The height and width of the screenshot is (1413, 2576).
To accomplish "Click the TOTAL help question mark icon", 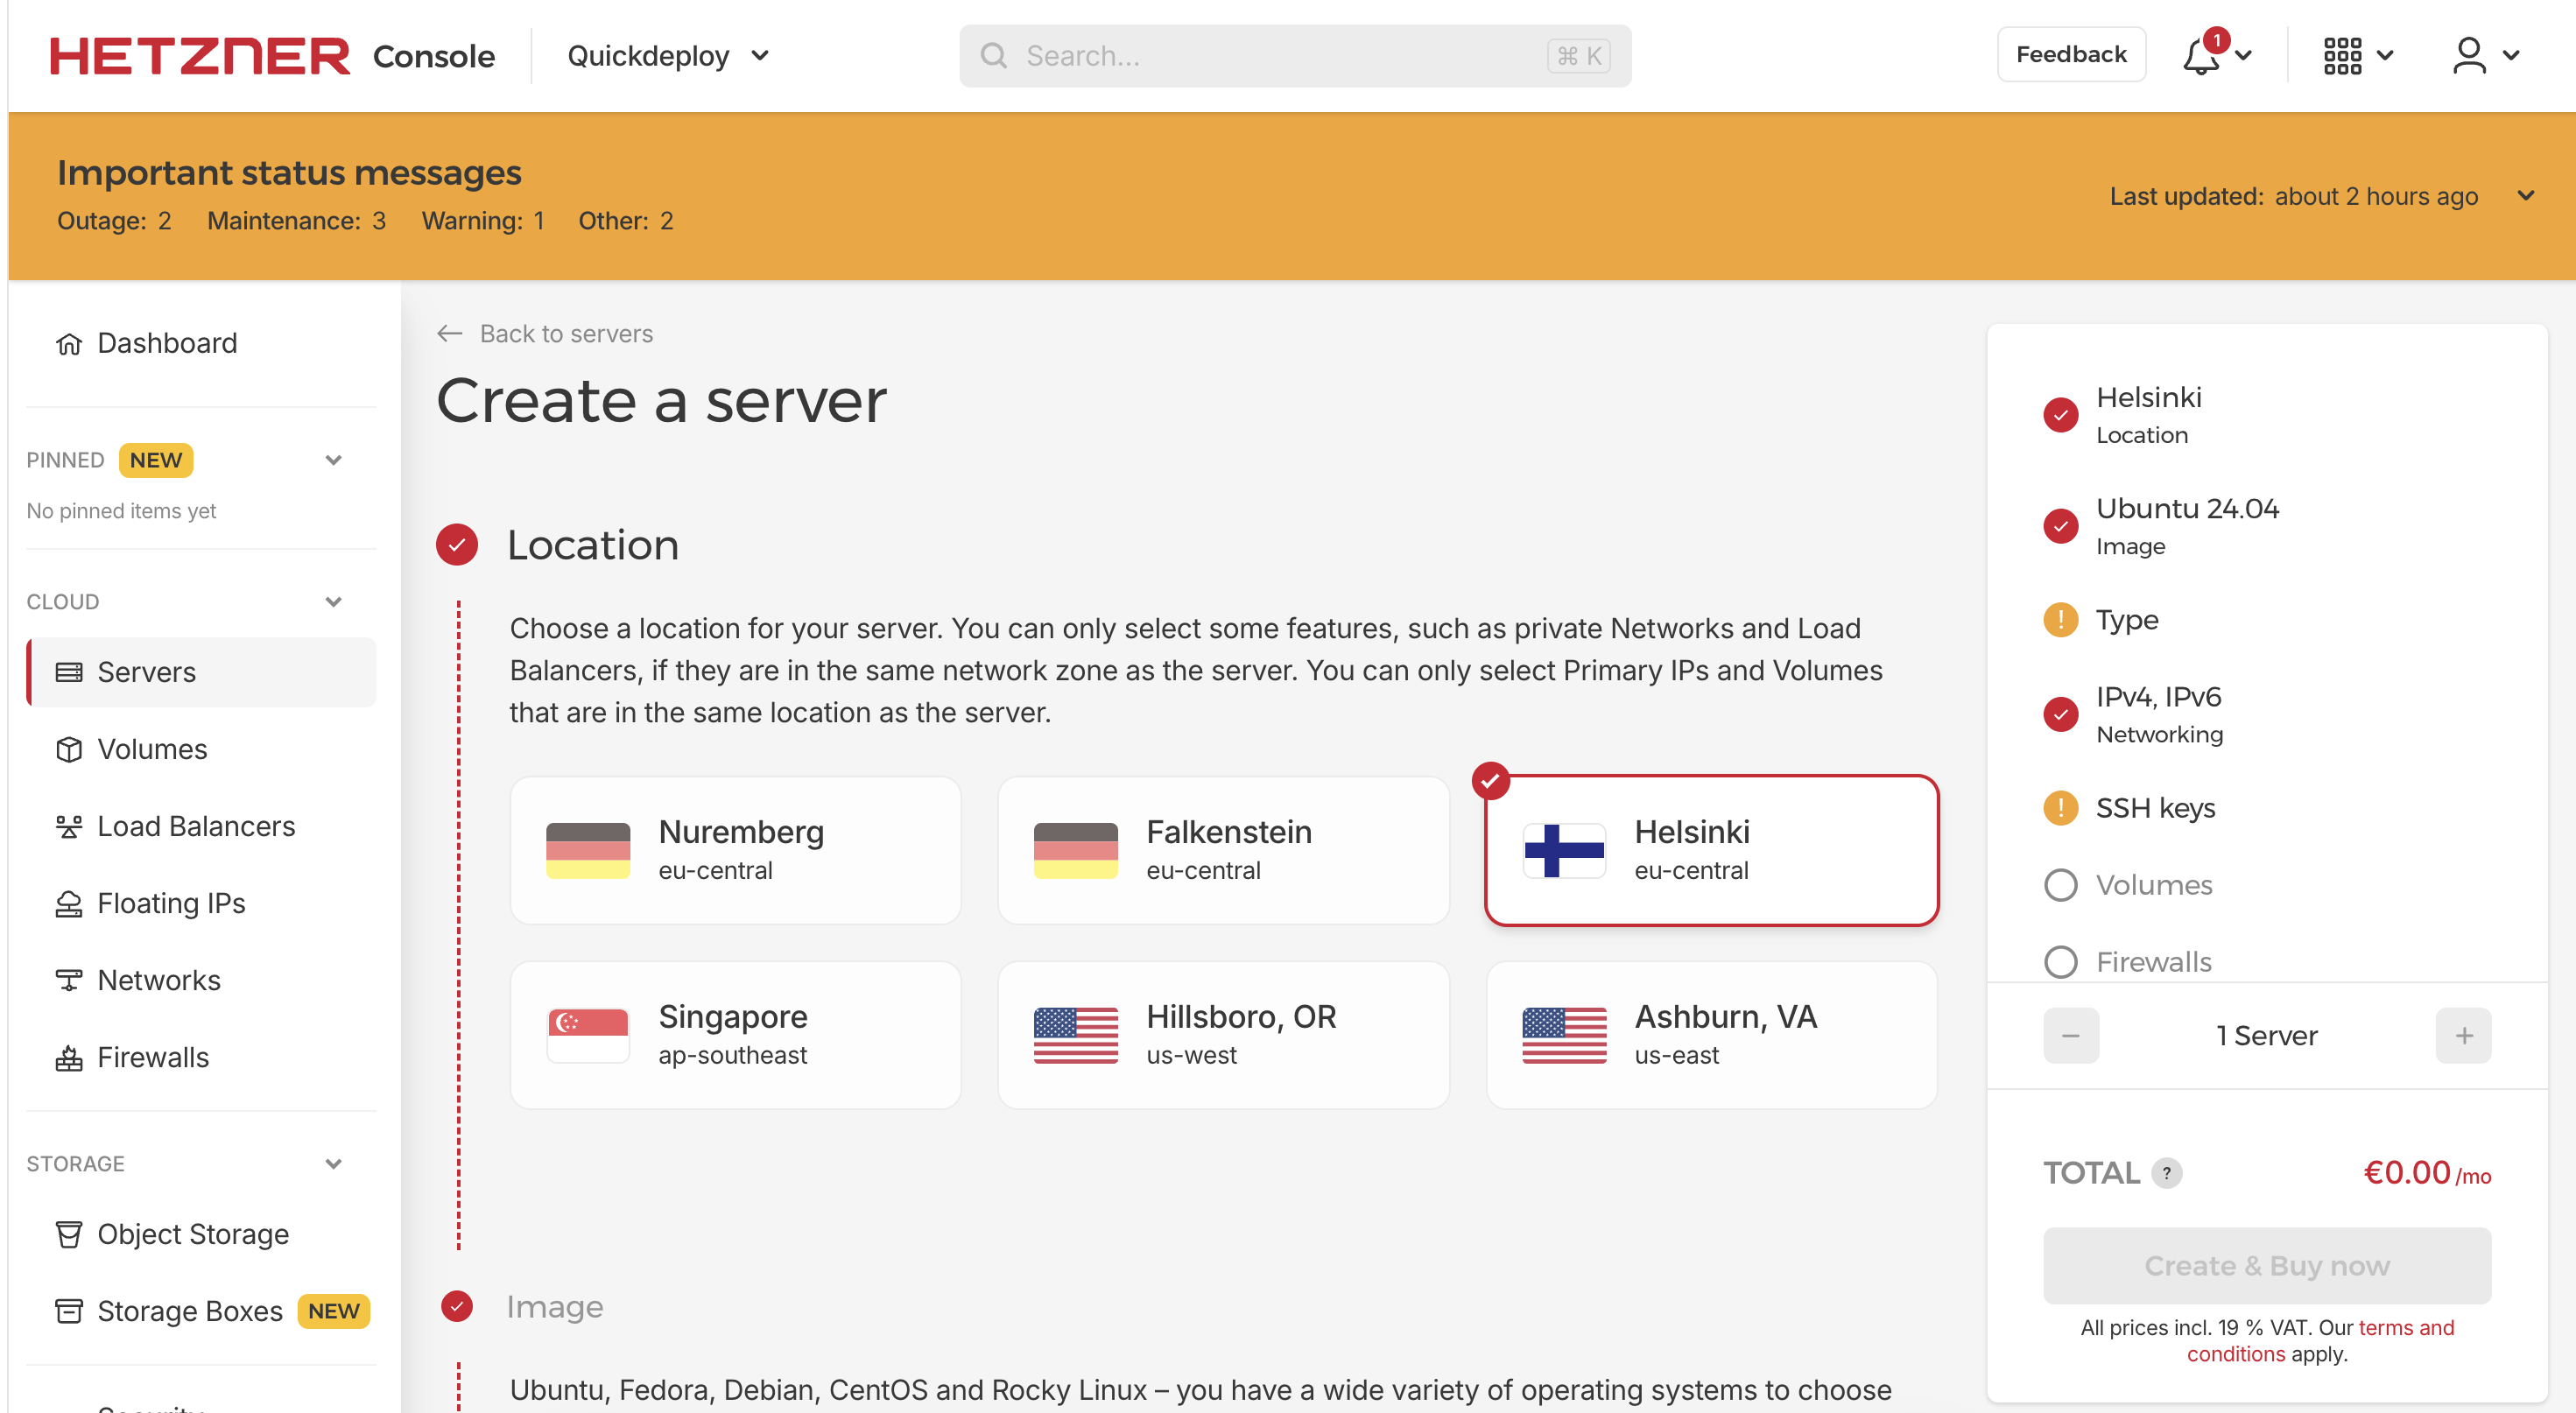I will click(x=2166, y=1172).
